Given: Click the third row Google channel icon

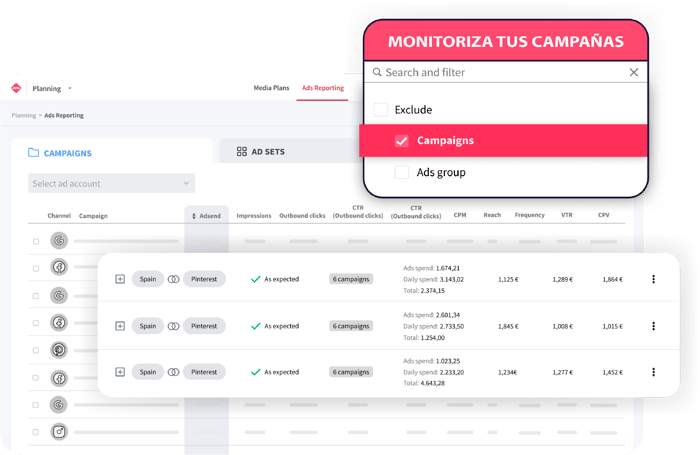Looking at the screenshot, I should coord(59,295).
